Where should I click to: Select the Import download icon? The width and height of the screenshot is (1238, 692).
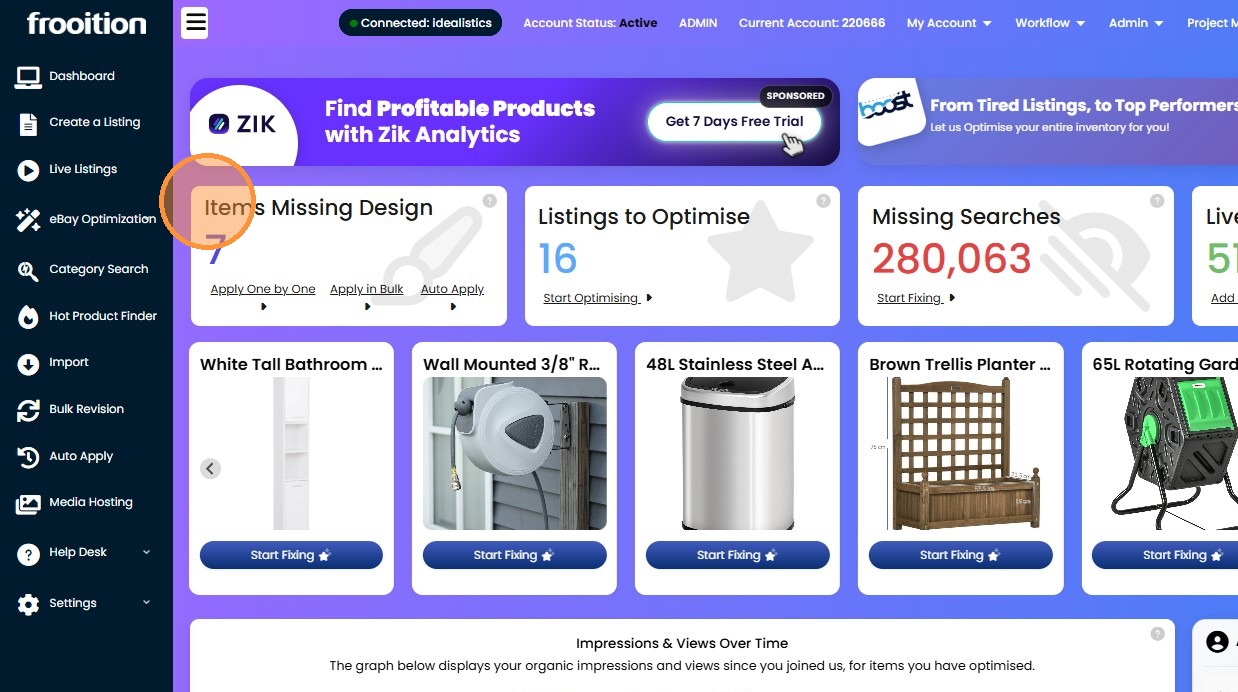click(28, 363)
